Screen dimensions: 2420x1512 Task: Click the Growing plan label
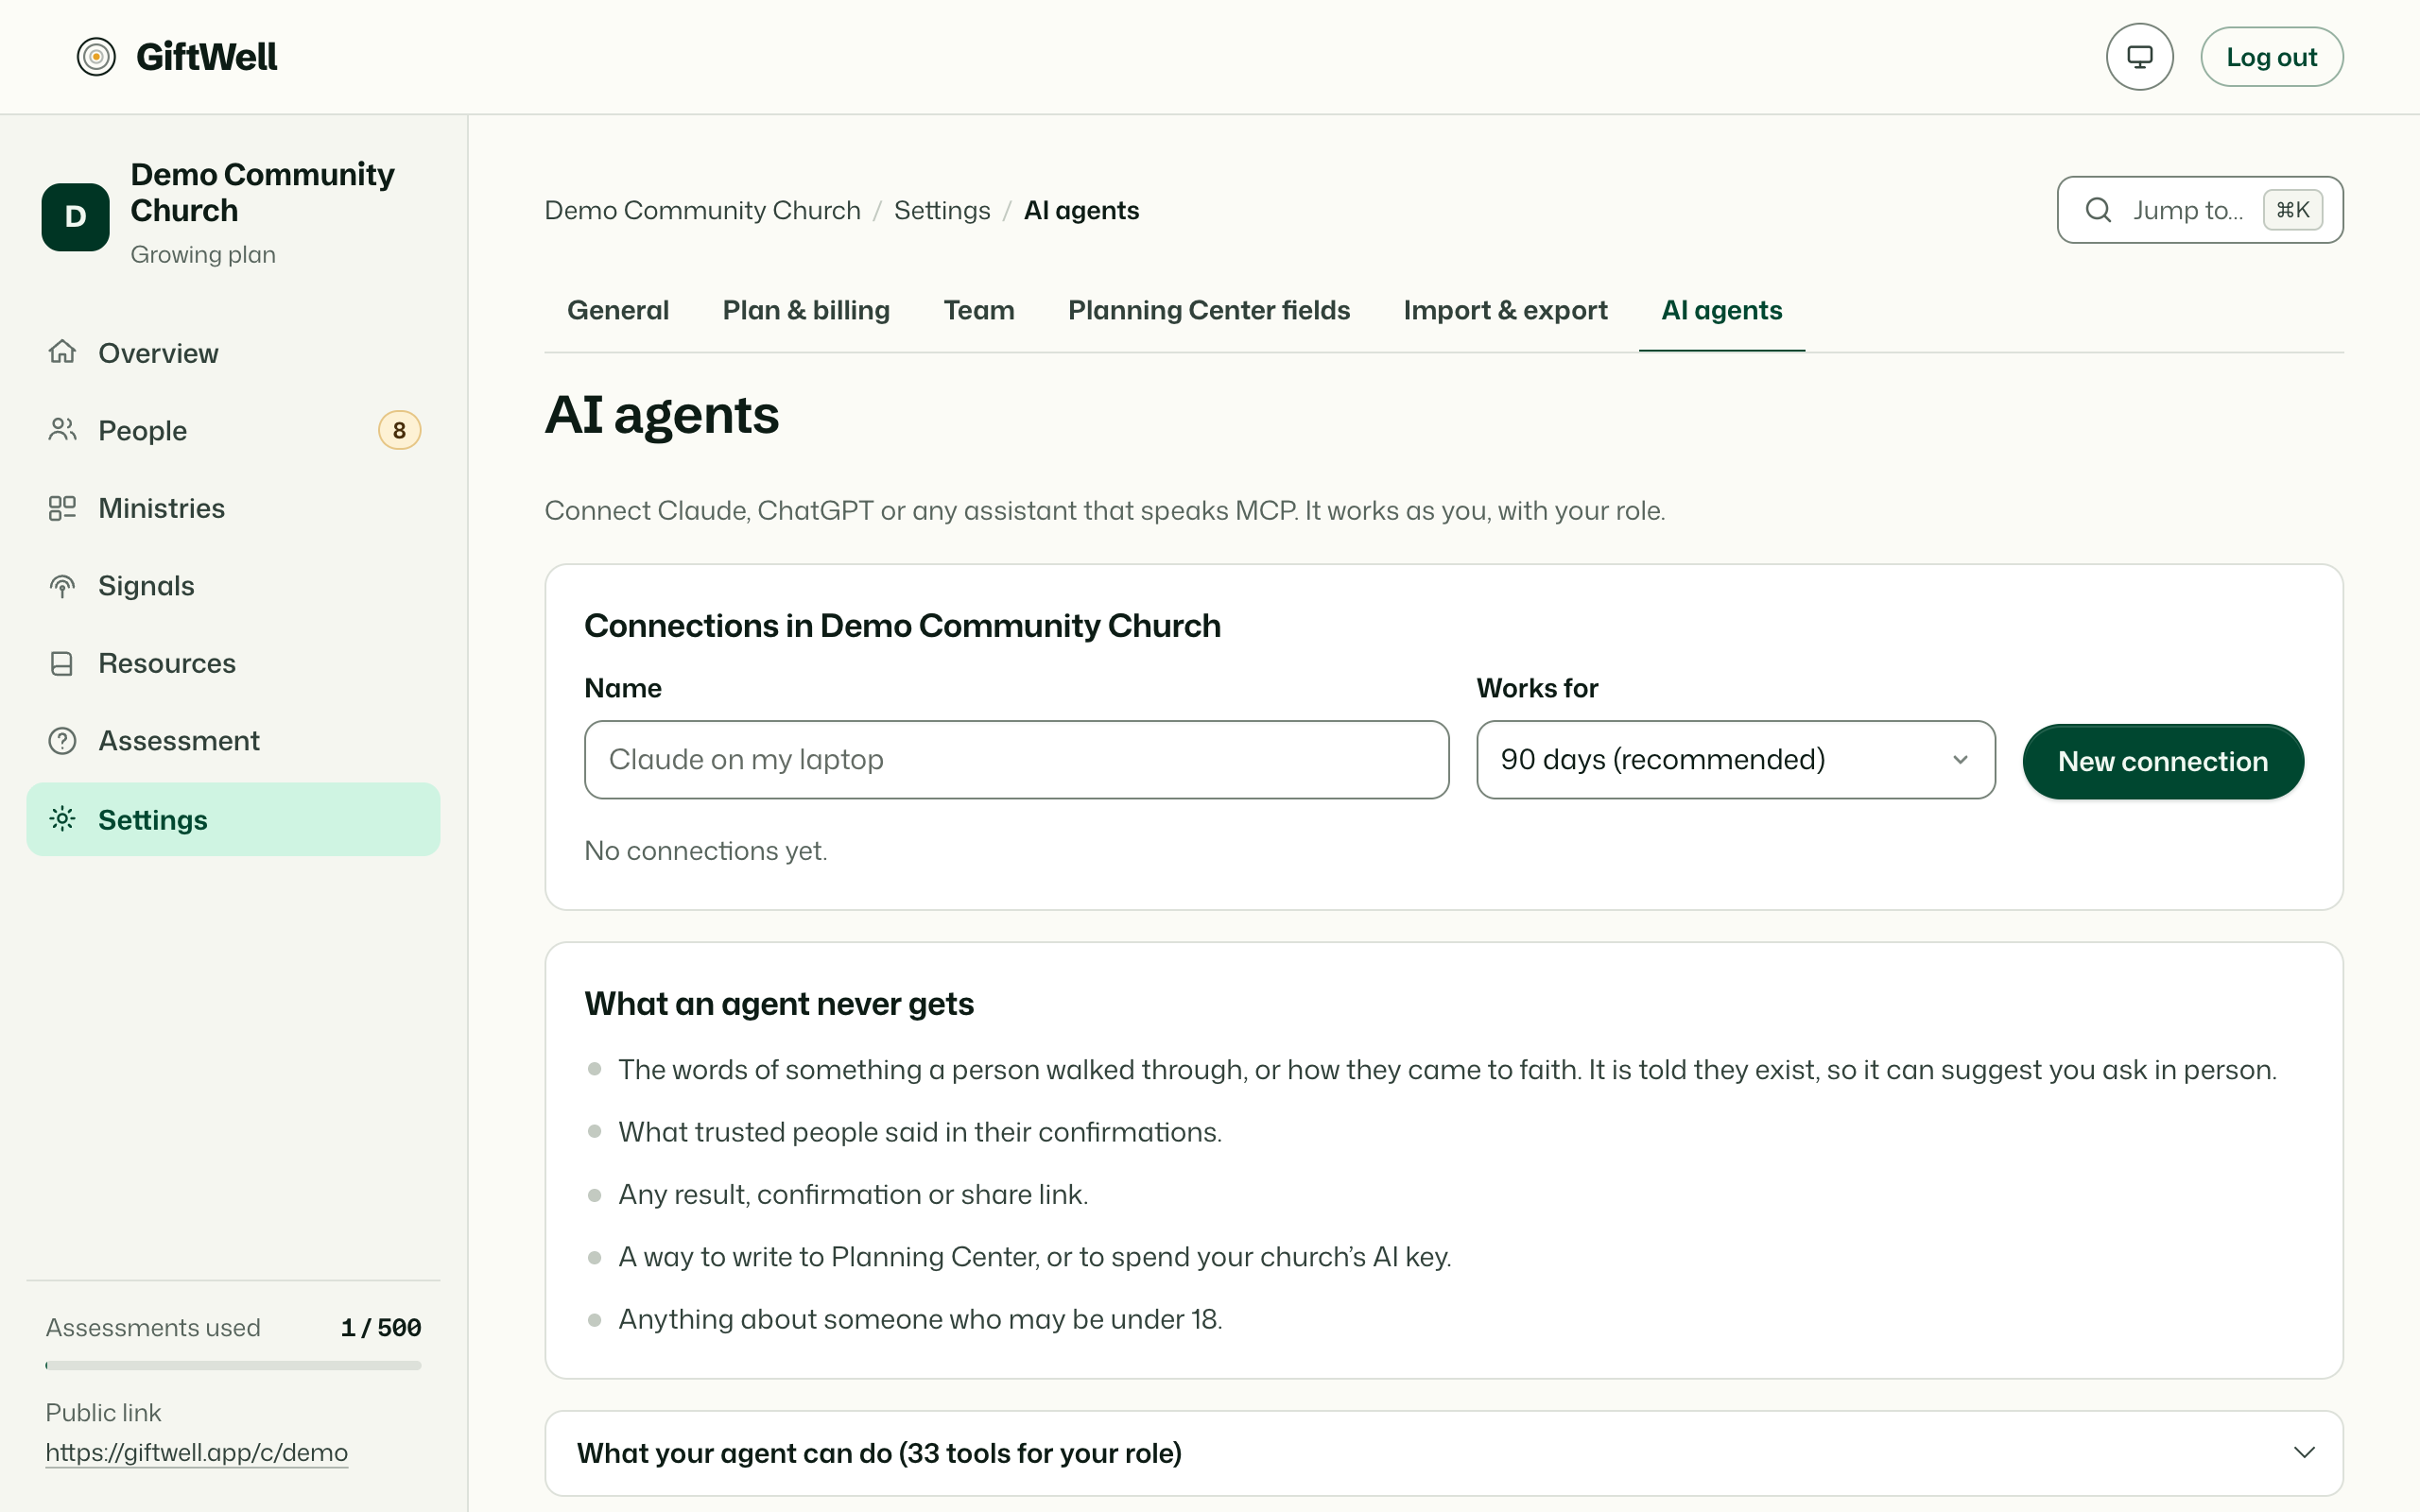tap(203, 255)
